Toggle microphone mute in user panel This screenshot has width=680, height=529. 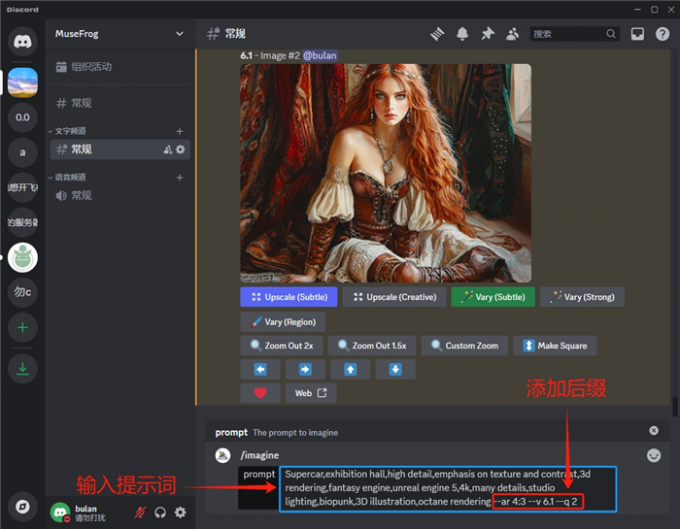click(140, 513)
